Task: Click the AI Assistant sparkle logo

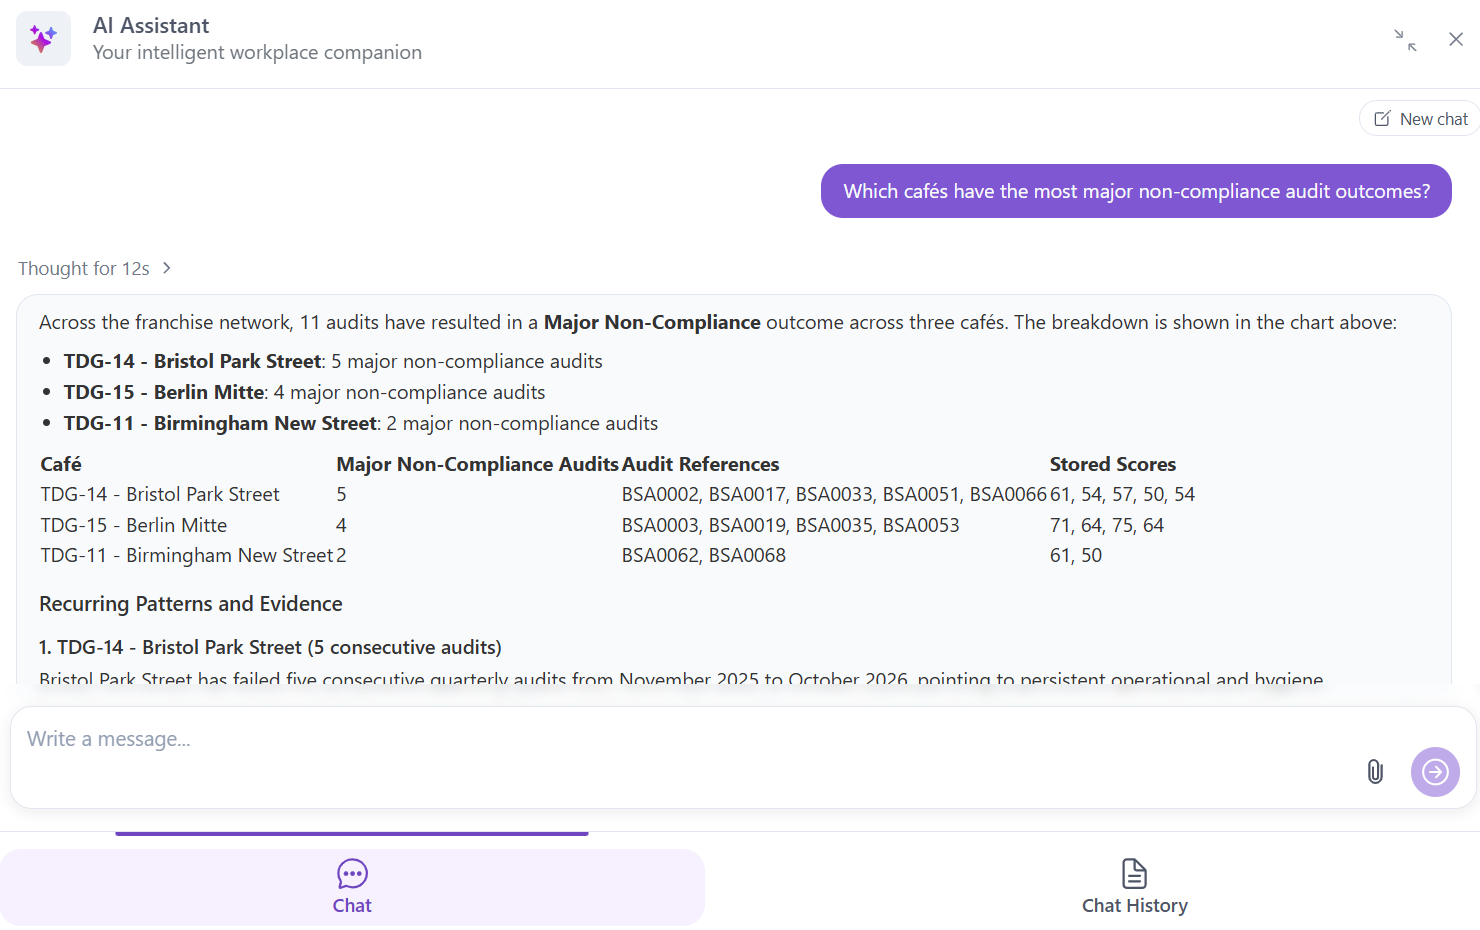Action: [x=43, y=39]
